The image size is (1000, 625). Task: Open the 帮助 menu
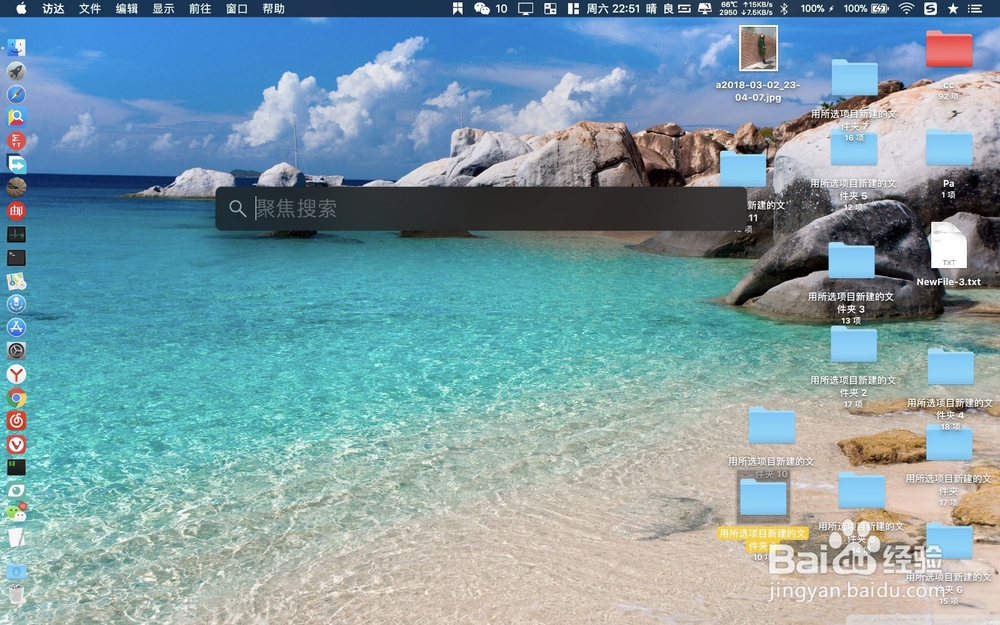pyautogui.click(x=274, y=8)
